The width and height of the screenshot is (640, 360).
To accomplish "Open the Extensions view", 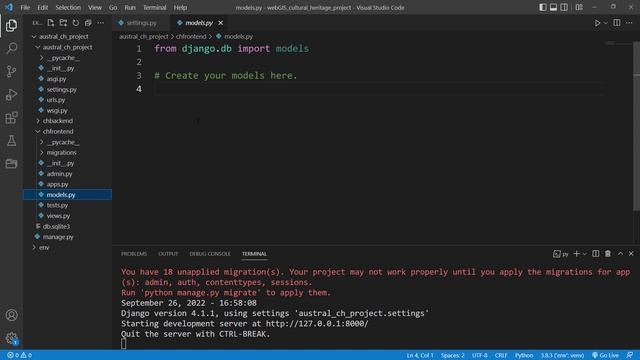I will click(11, 118).
